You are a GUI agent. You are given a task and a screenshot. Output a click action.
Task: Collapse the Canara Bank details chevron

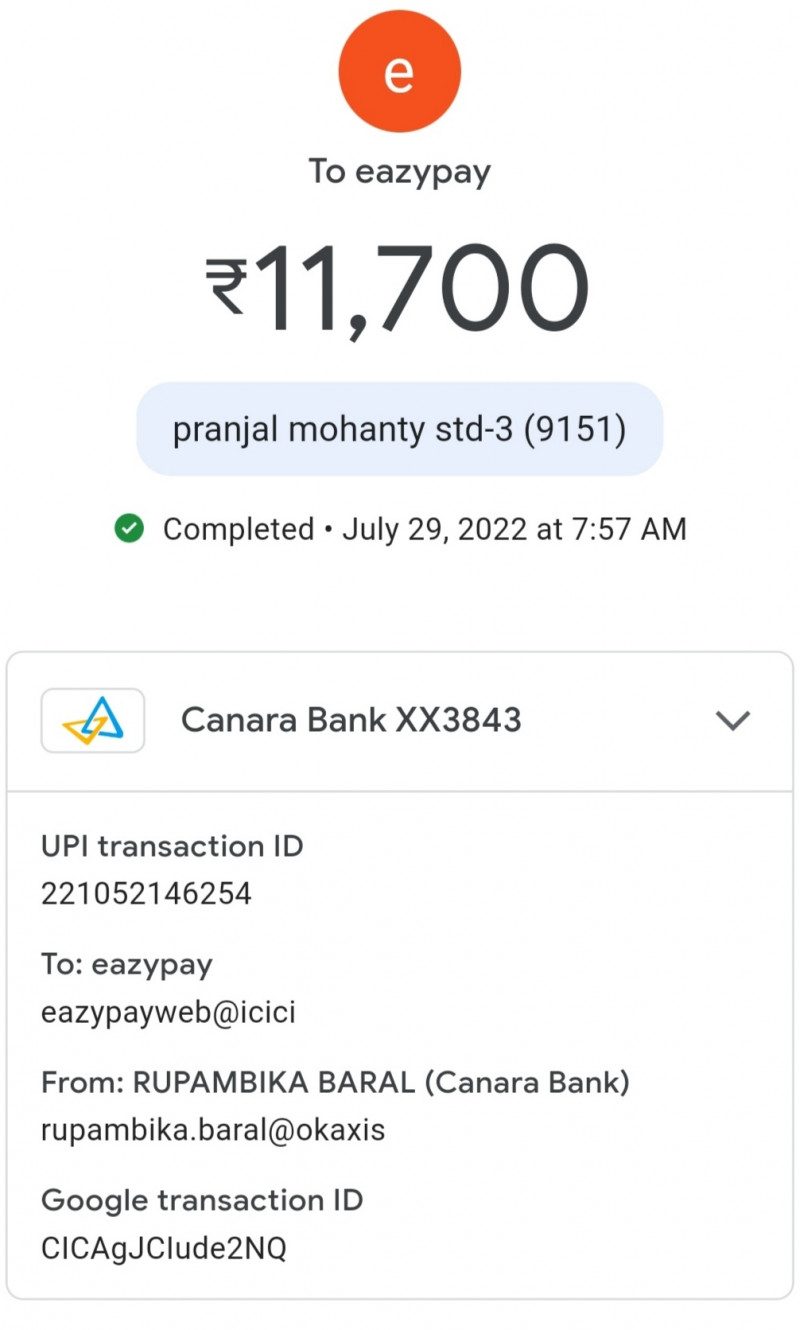pos(733,720)
